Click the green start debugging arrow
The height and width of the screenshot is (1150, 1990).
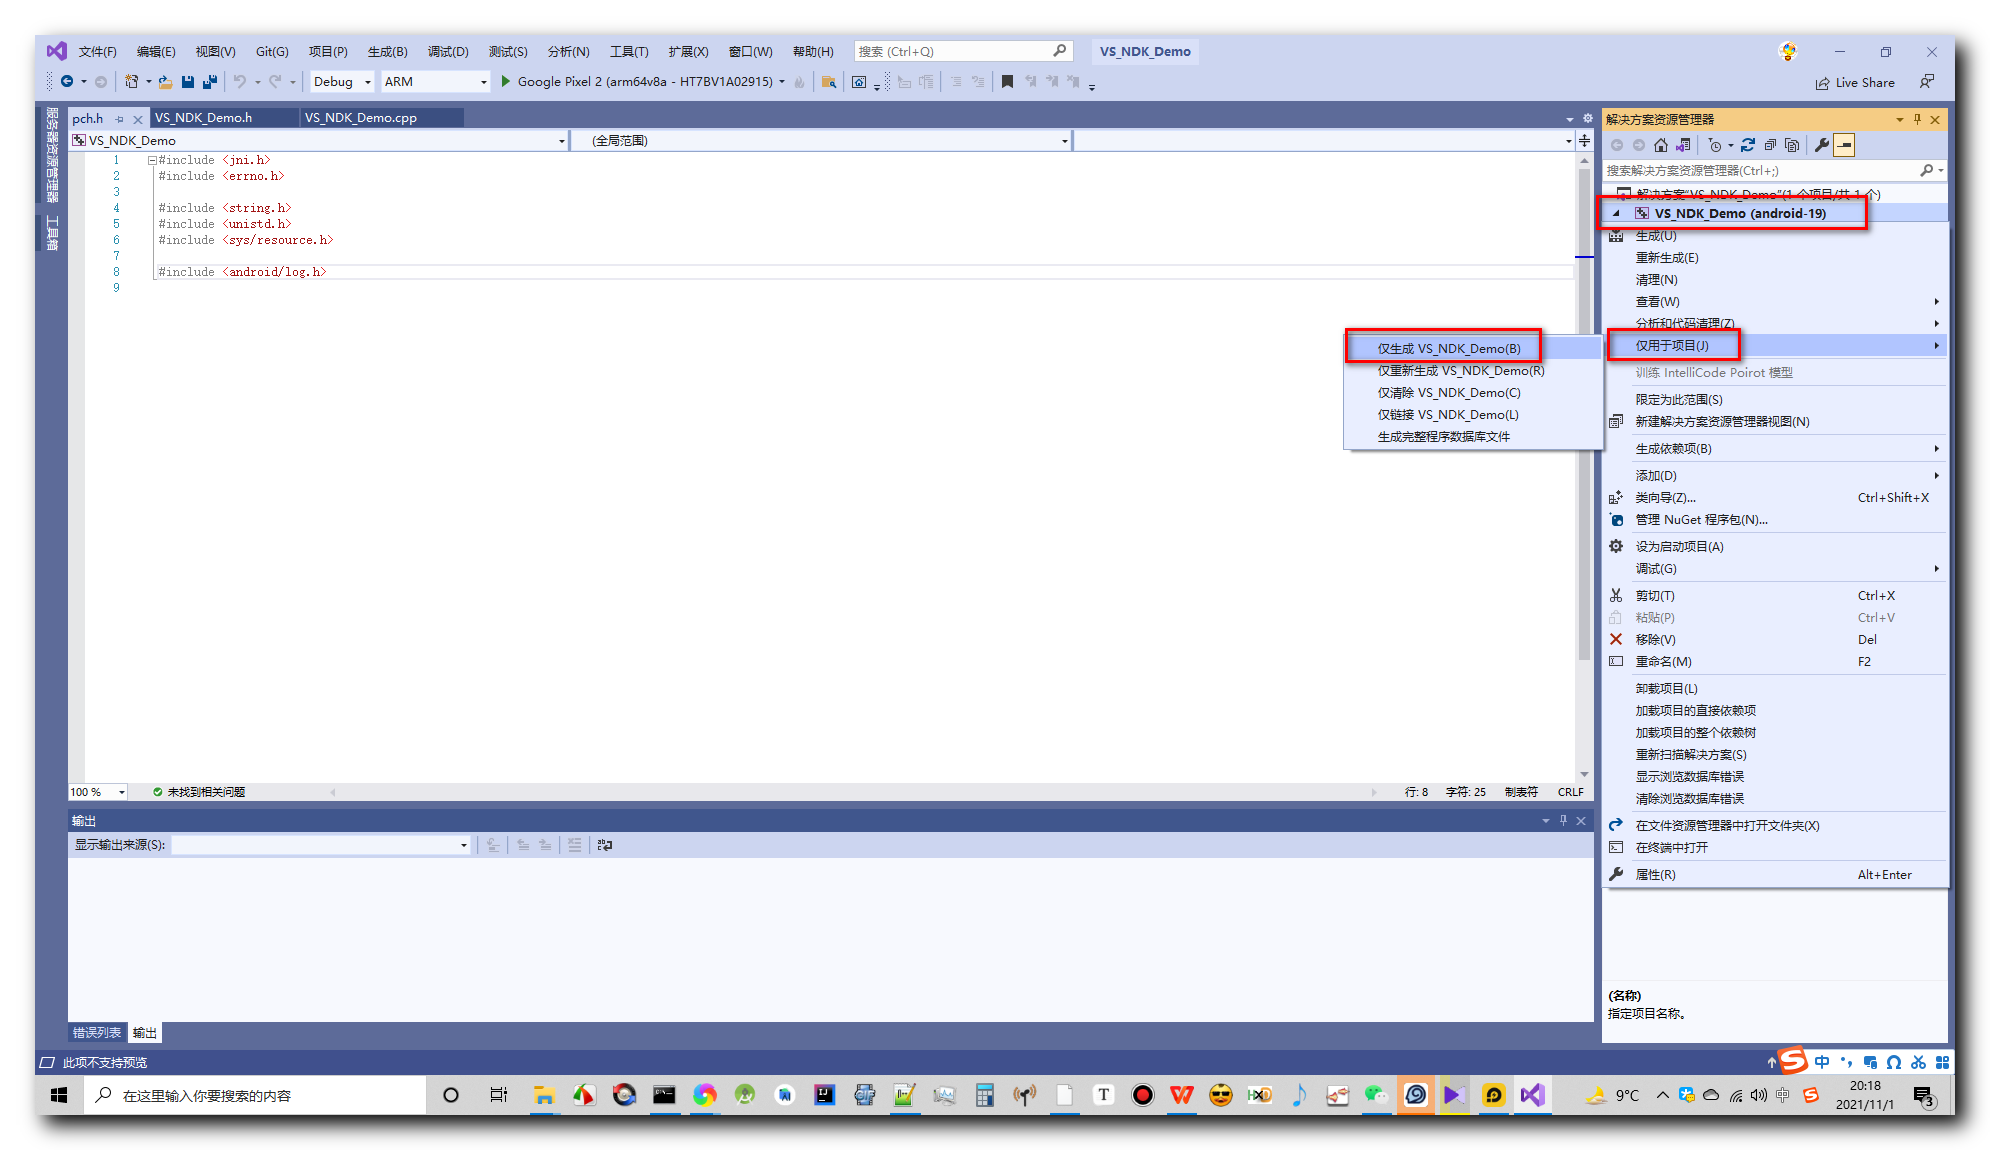[x=505, y=81]
